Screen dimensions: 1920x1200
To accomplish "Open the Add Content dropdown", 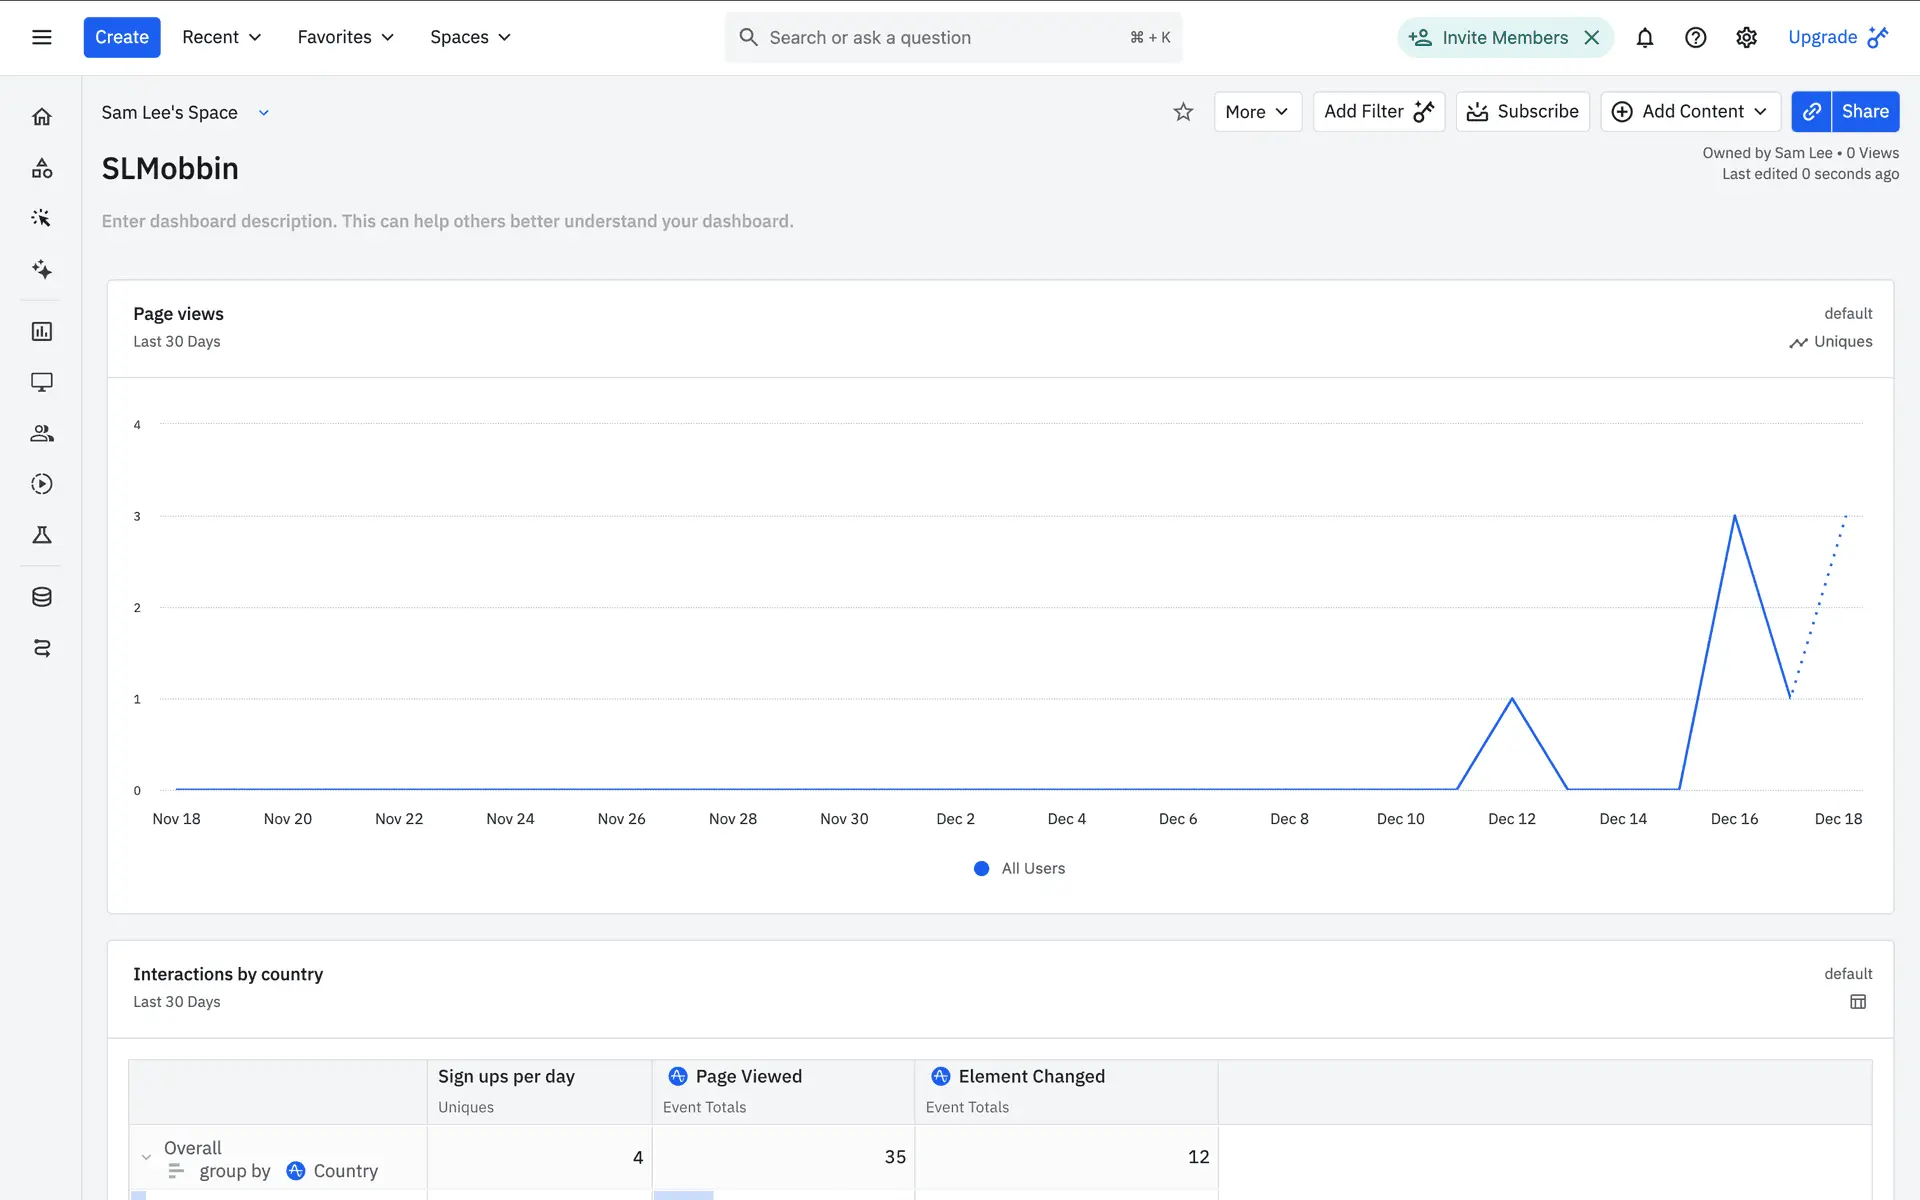I will (x=1690, y=112).
